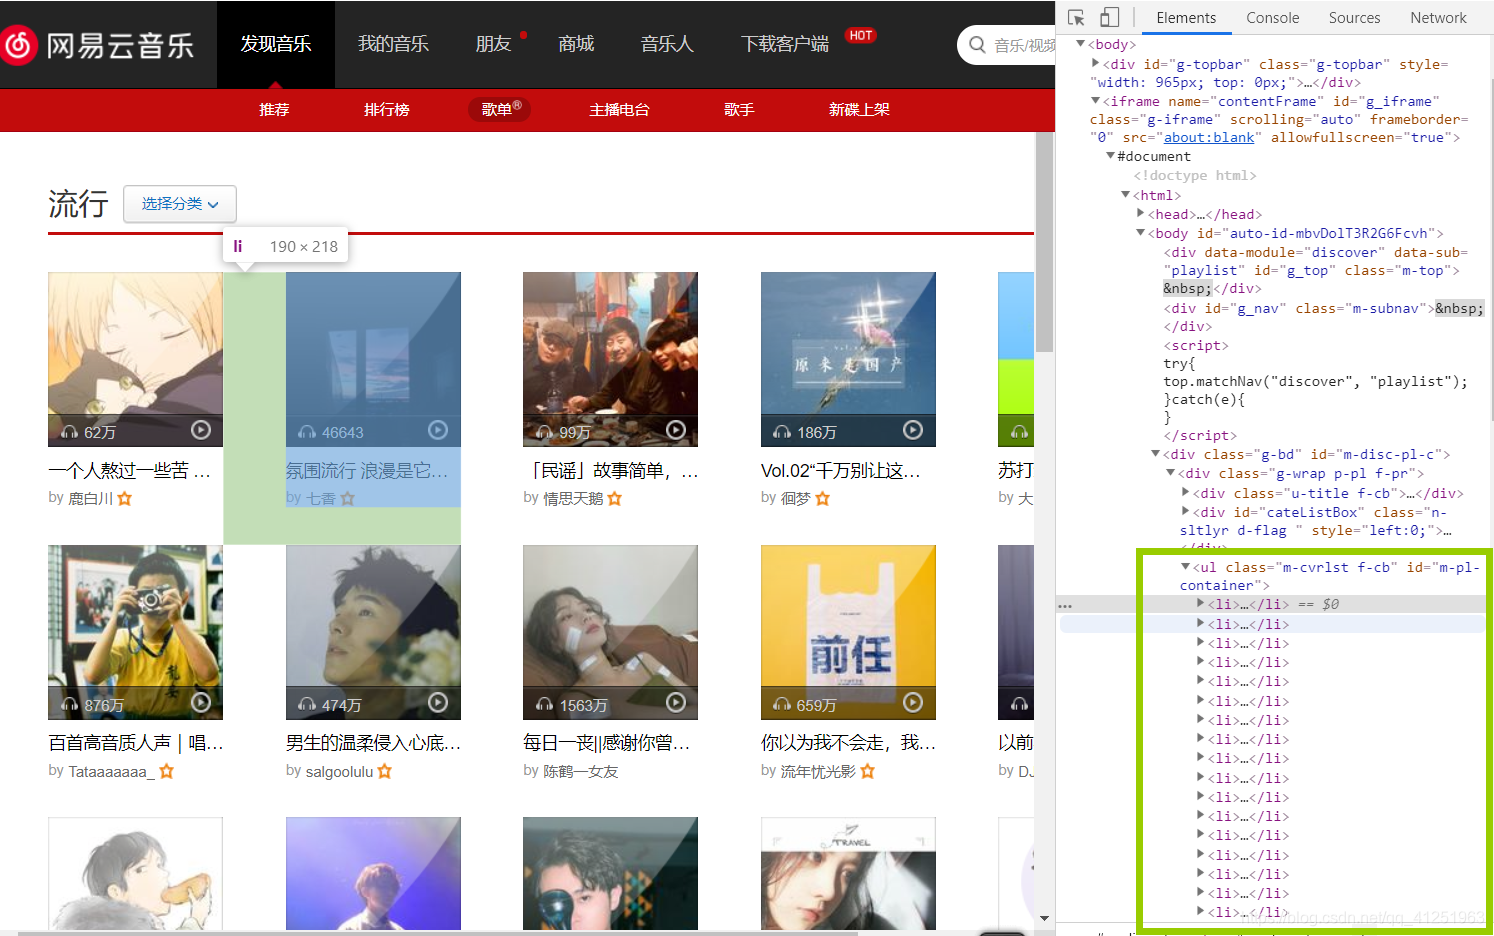Screen dimensions: 1494x936
Task: Click the about:blank src link in DevTools
Action: [1209, 138]
